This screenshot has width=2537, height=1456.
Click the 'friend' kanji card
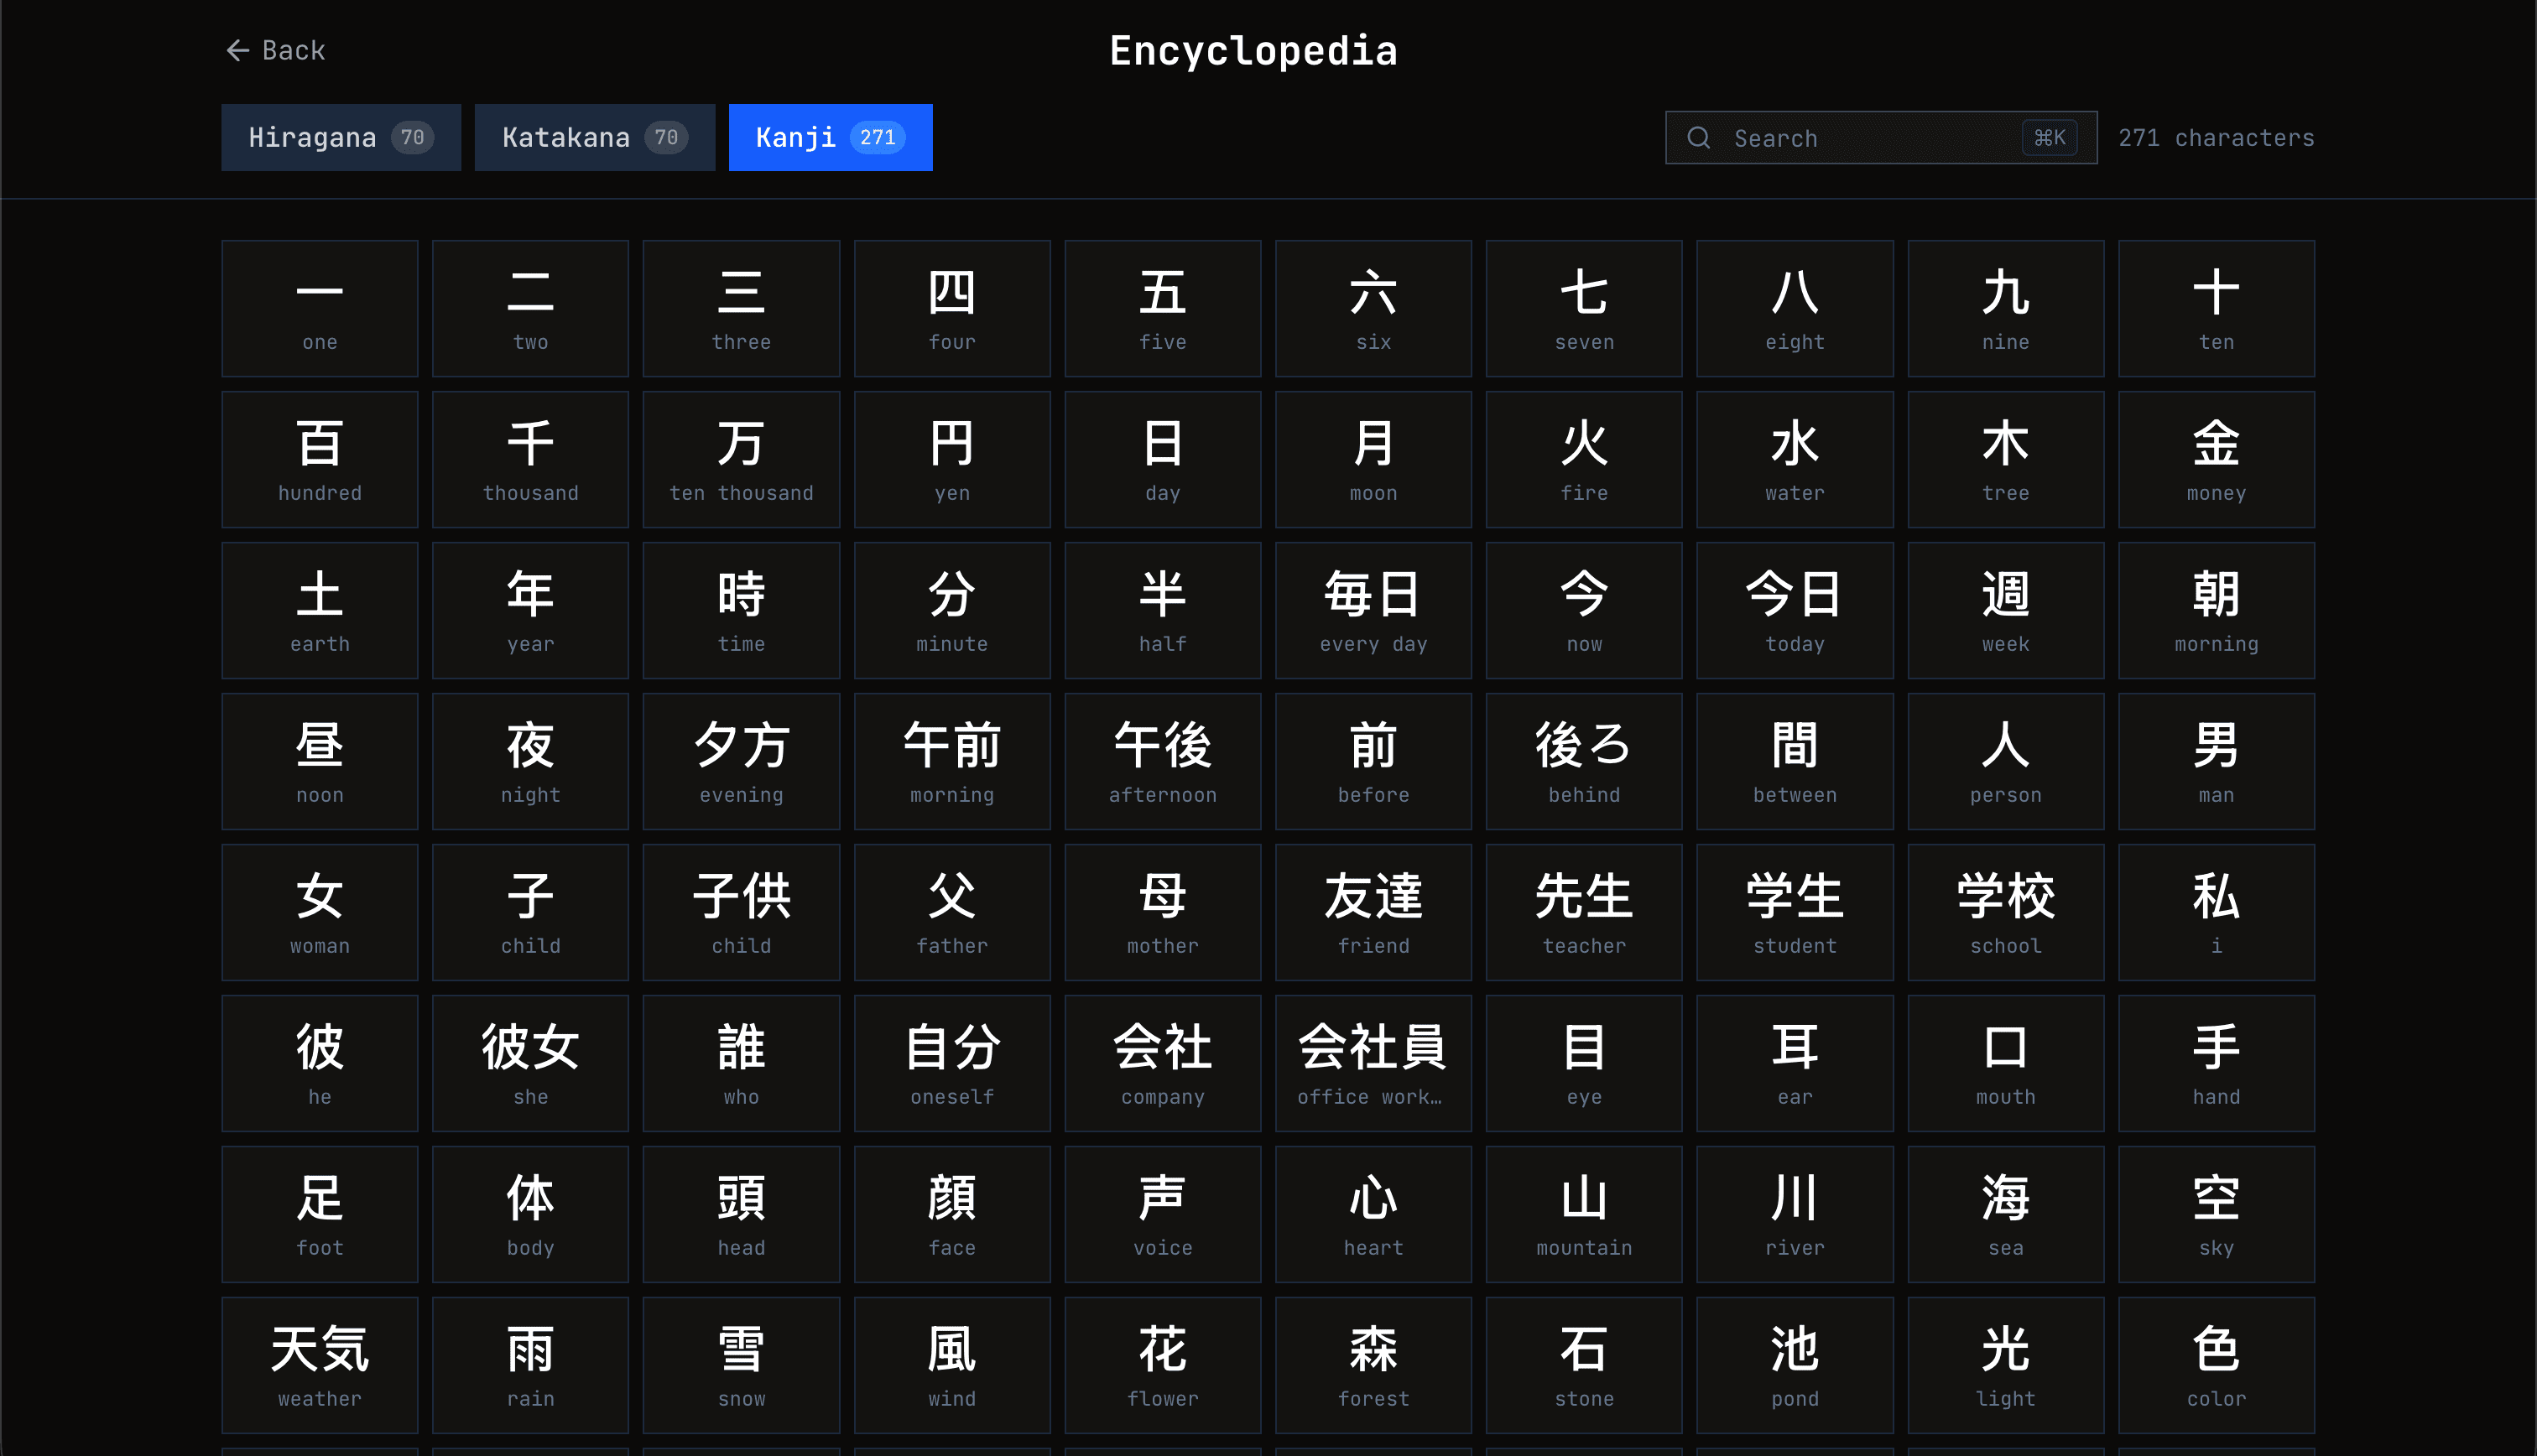[x=1372, y=912]
